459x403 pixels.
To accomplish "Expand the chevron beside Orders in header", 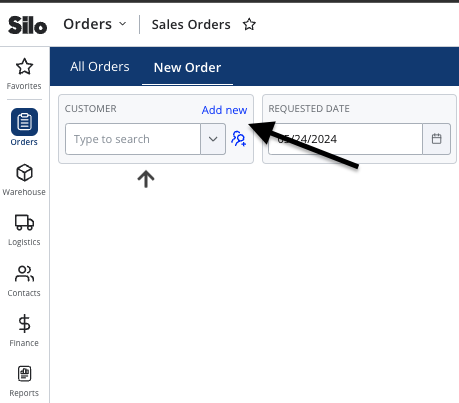I will (x=123, y=24).
